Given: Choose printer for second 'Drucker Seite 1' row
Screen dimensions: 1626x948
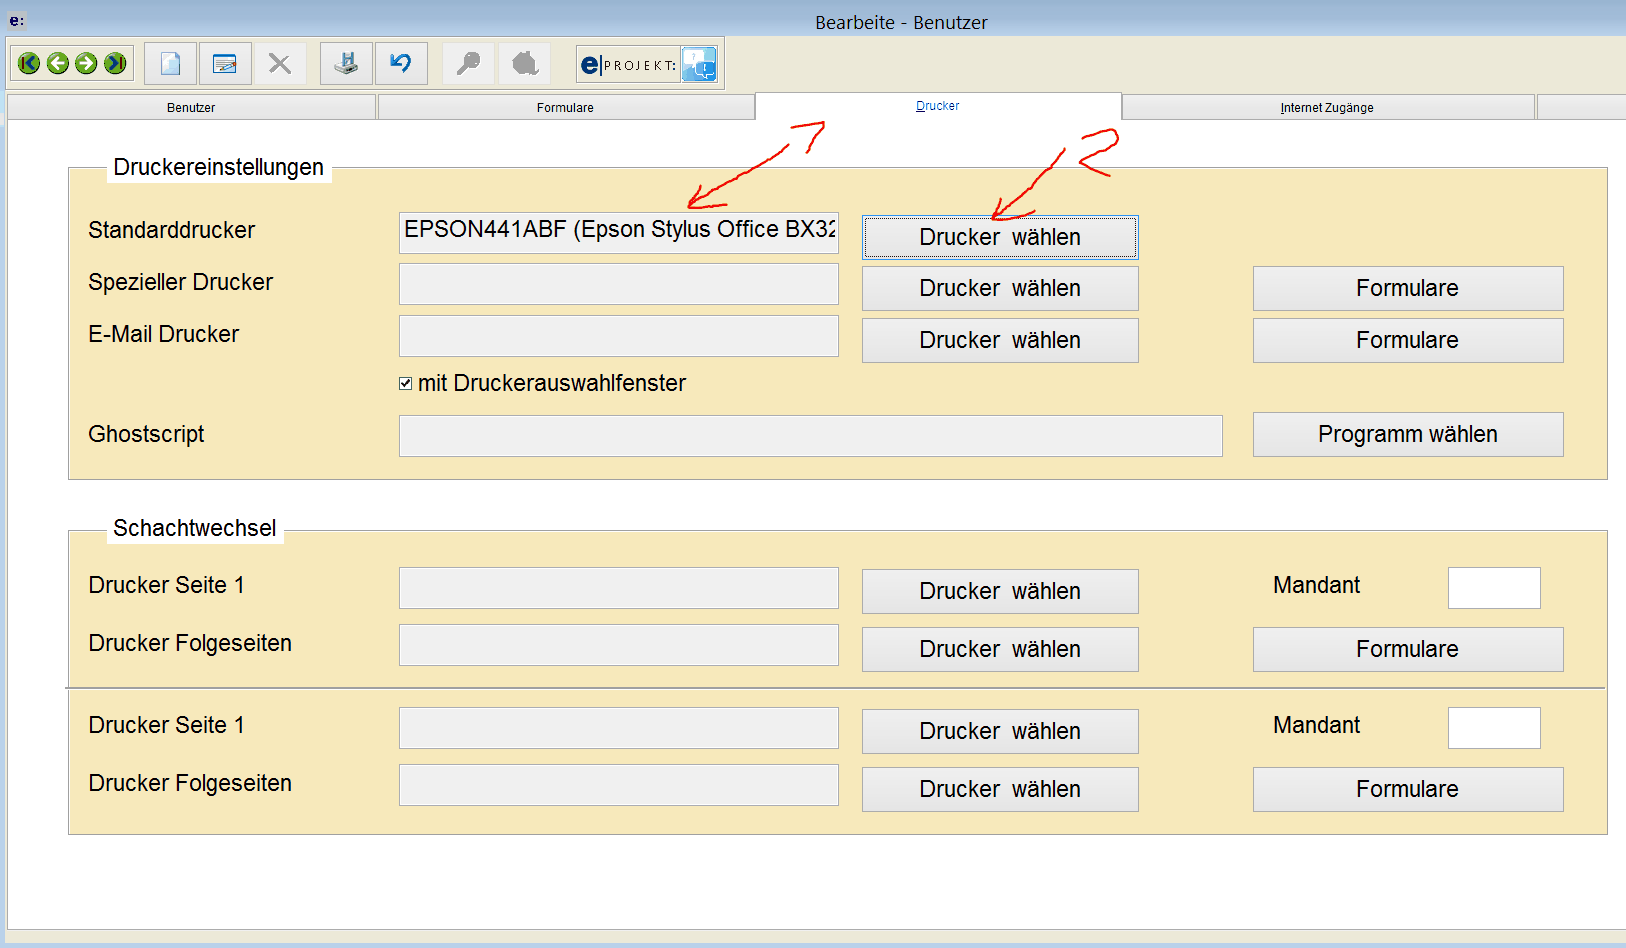Looking at the screenshot, I should [1000, 731].
